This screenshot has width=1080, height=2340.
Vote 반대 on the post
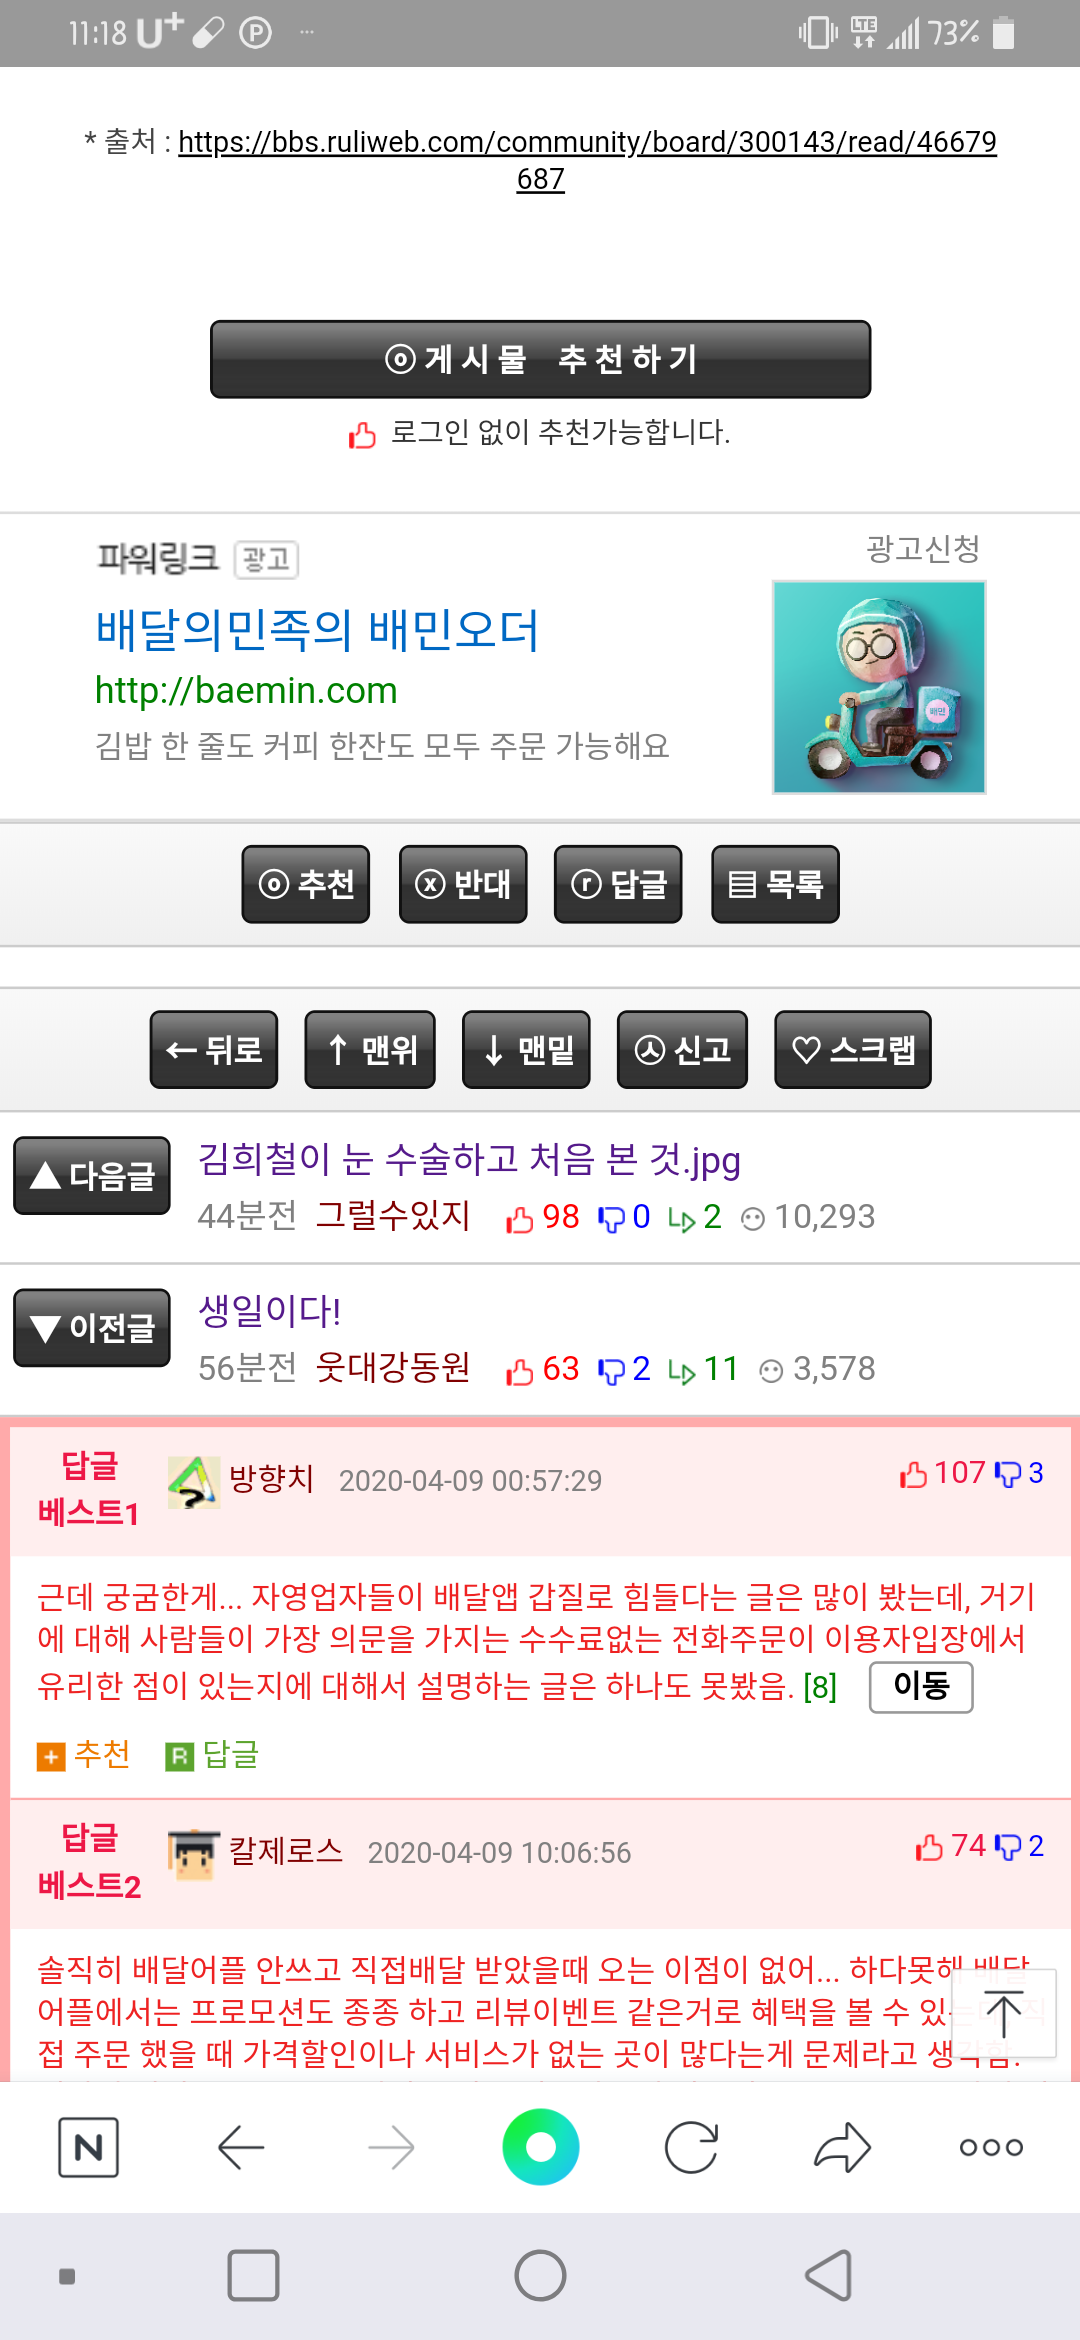pyautogui.click(x=463, y=884)
